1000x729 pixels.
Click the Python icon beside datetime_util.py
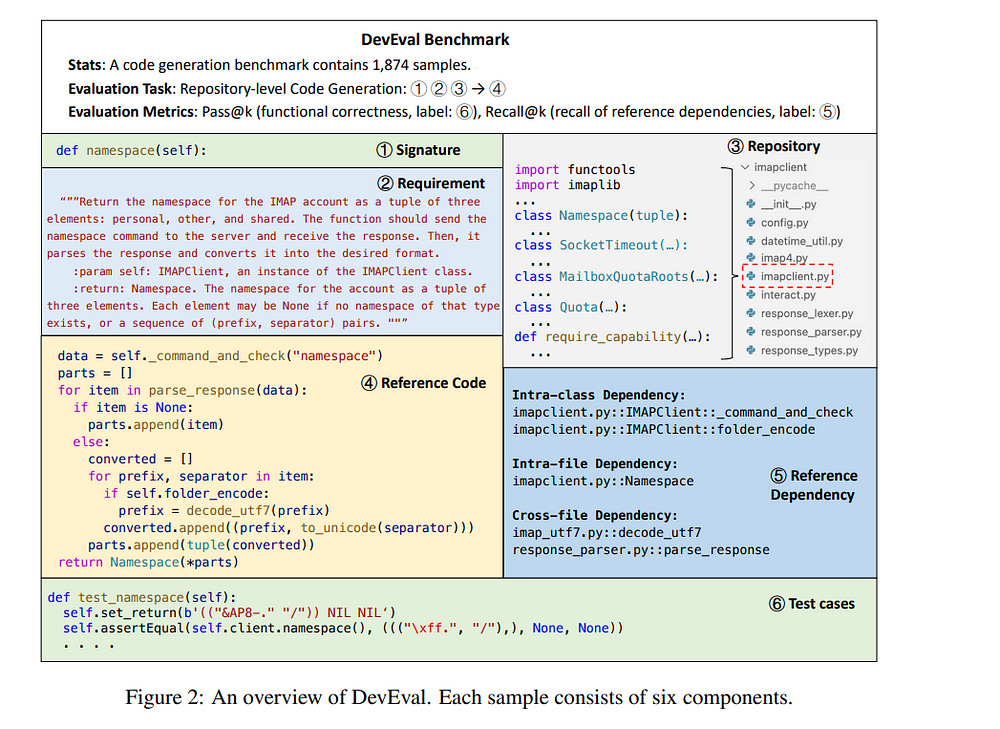(751, 241)
